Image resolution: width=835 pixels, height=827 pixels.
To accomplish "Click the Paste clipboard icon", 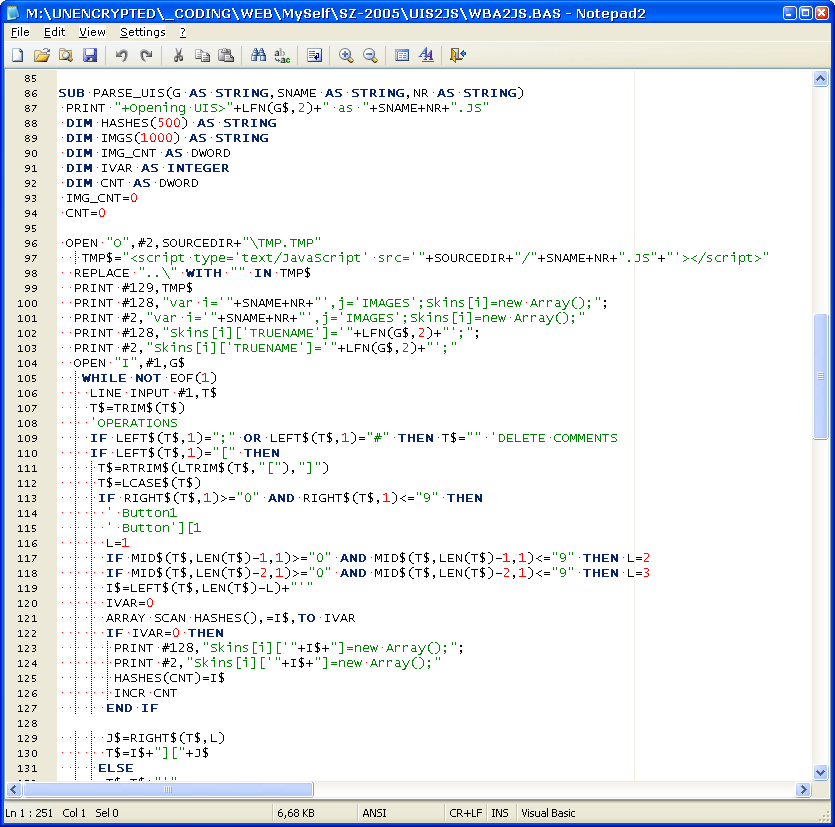I will pyautogui.click(x=226, y=55).
